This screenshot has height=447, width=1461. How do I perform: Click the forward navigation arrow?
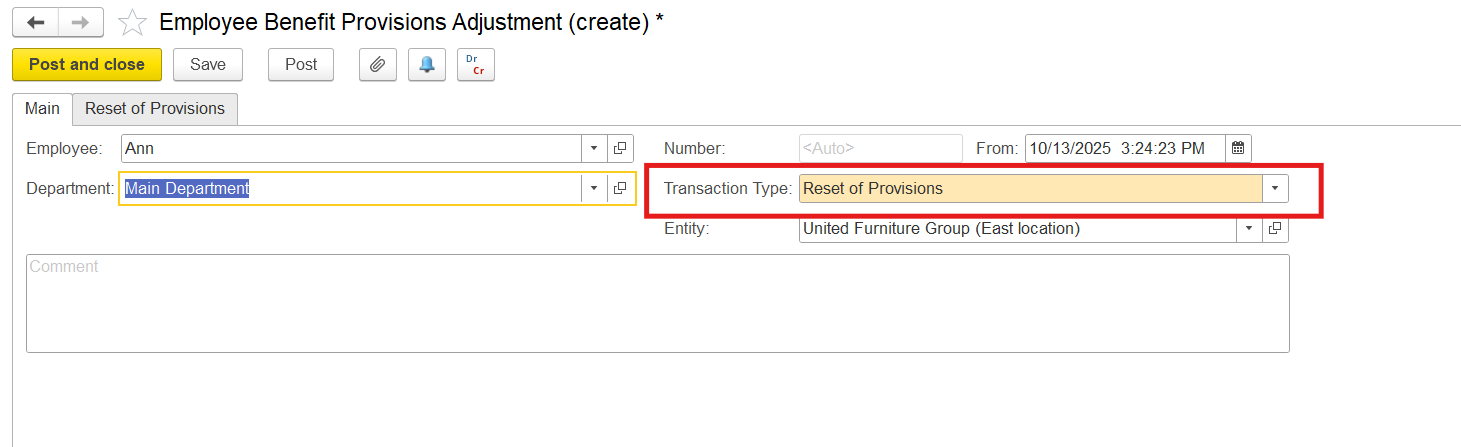click(81, 22)
